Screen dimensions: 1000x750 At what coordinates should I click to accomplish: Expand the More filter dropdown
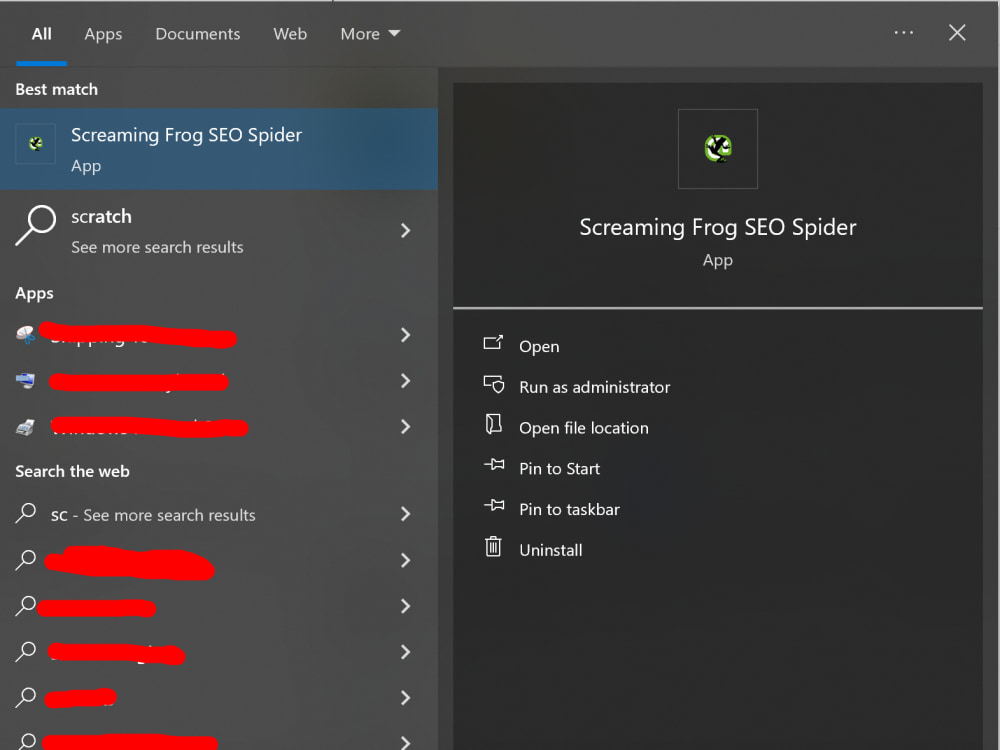pos(370,34)
